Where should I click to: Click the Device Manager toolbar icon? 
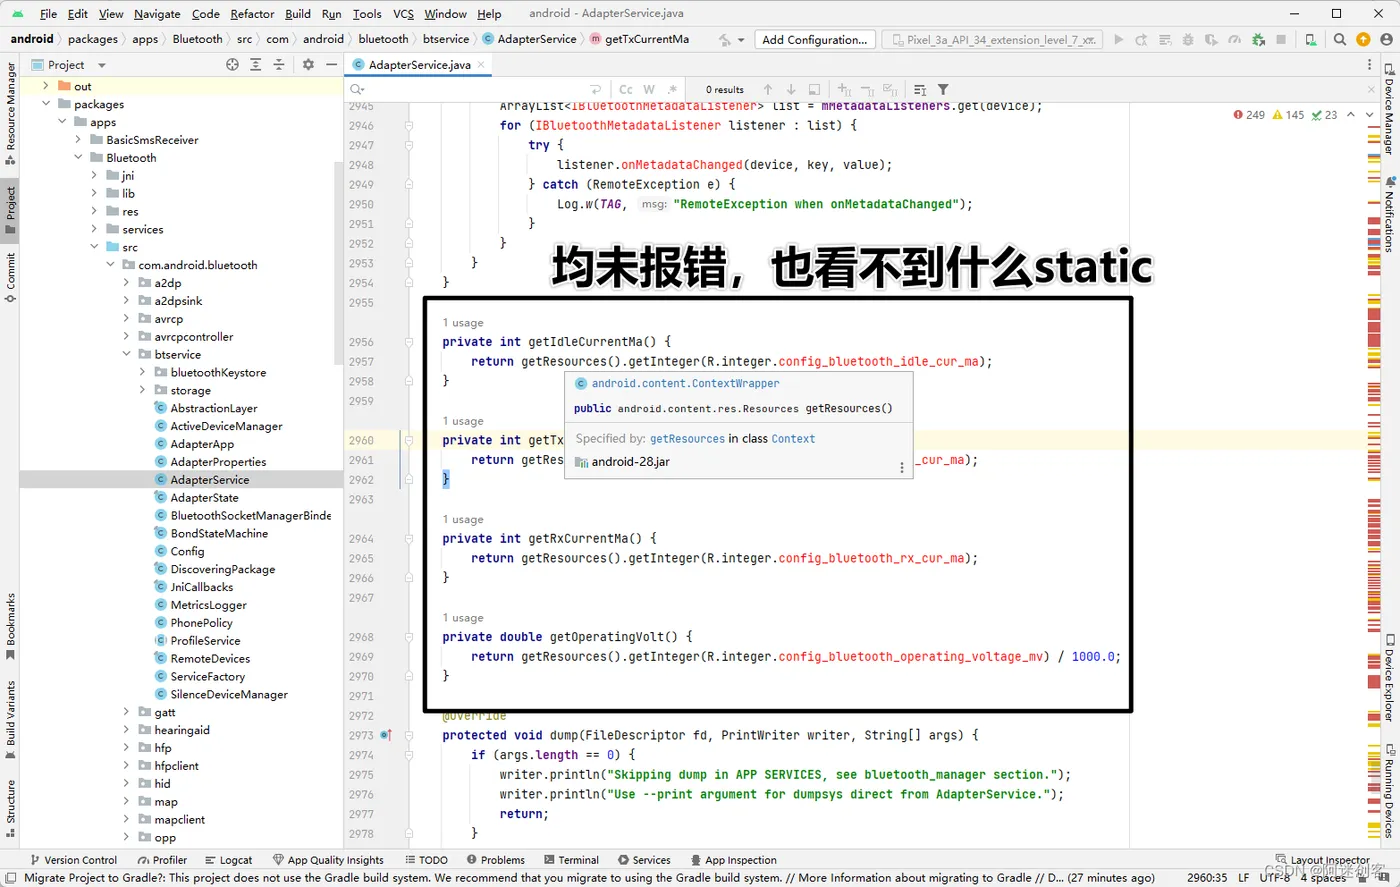pyautogui.click(x=1311, y=40)
